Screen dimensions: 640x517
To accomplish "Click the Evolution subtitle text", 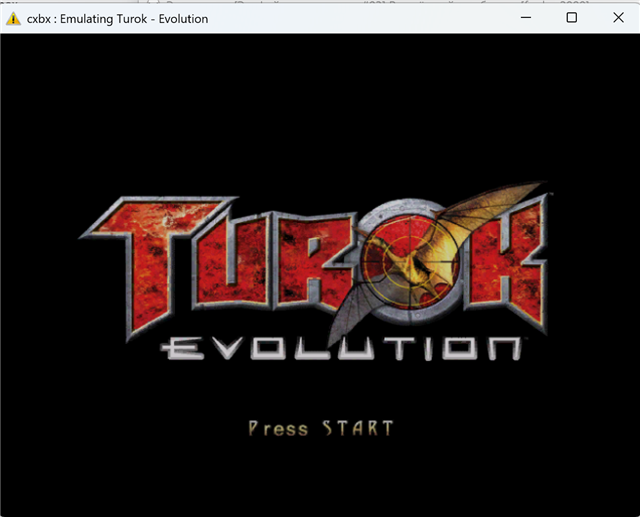I will [342, 349].
